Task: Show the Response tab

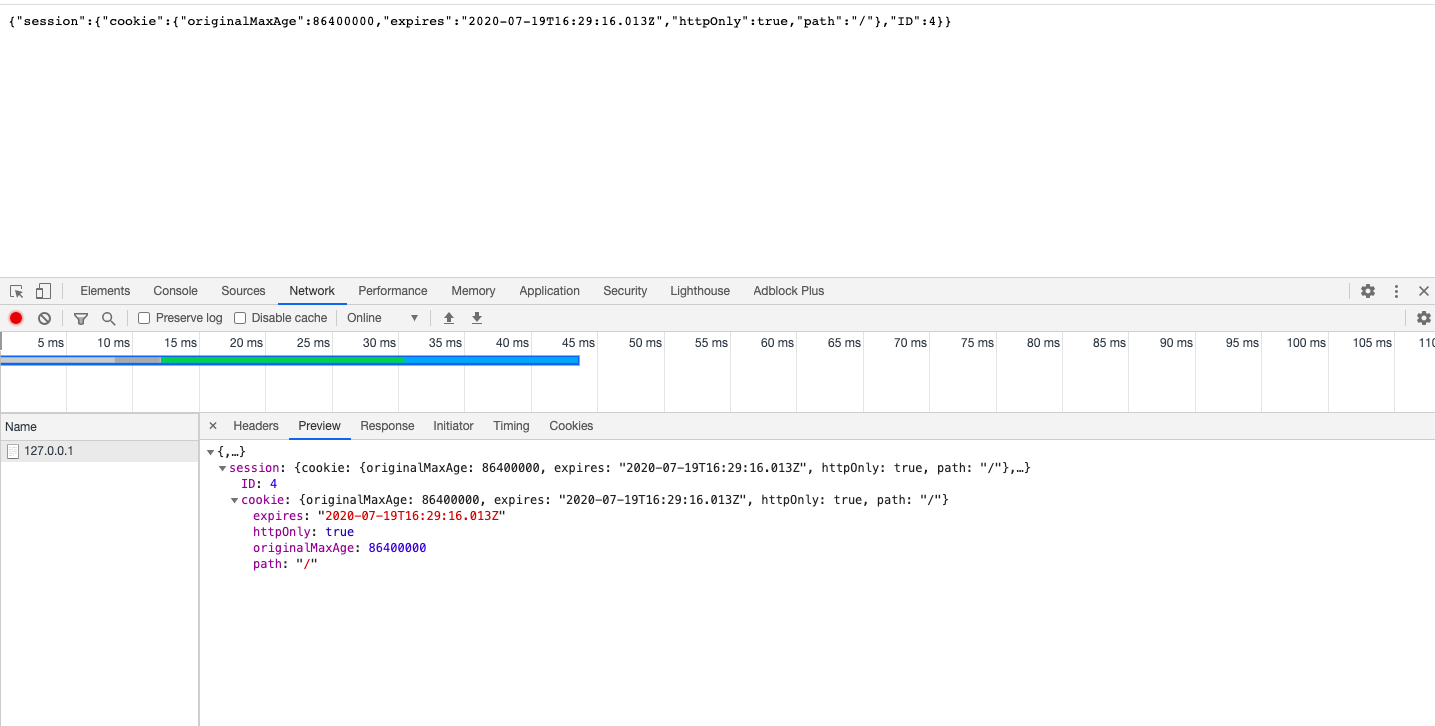Action: (387, 426)
